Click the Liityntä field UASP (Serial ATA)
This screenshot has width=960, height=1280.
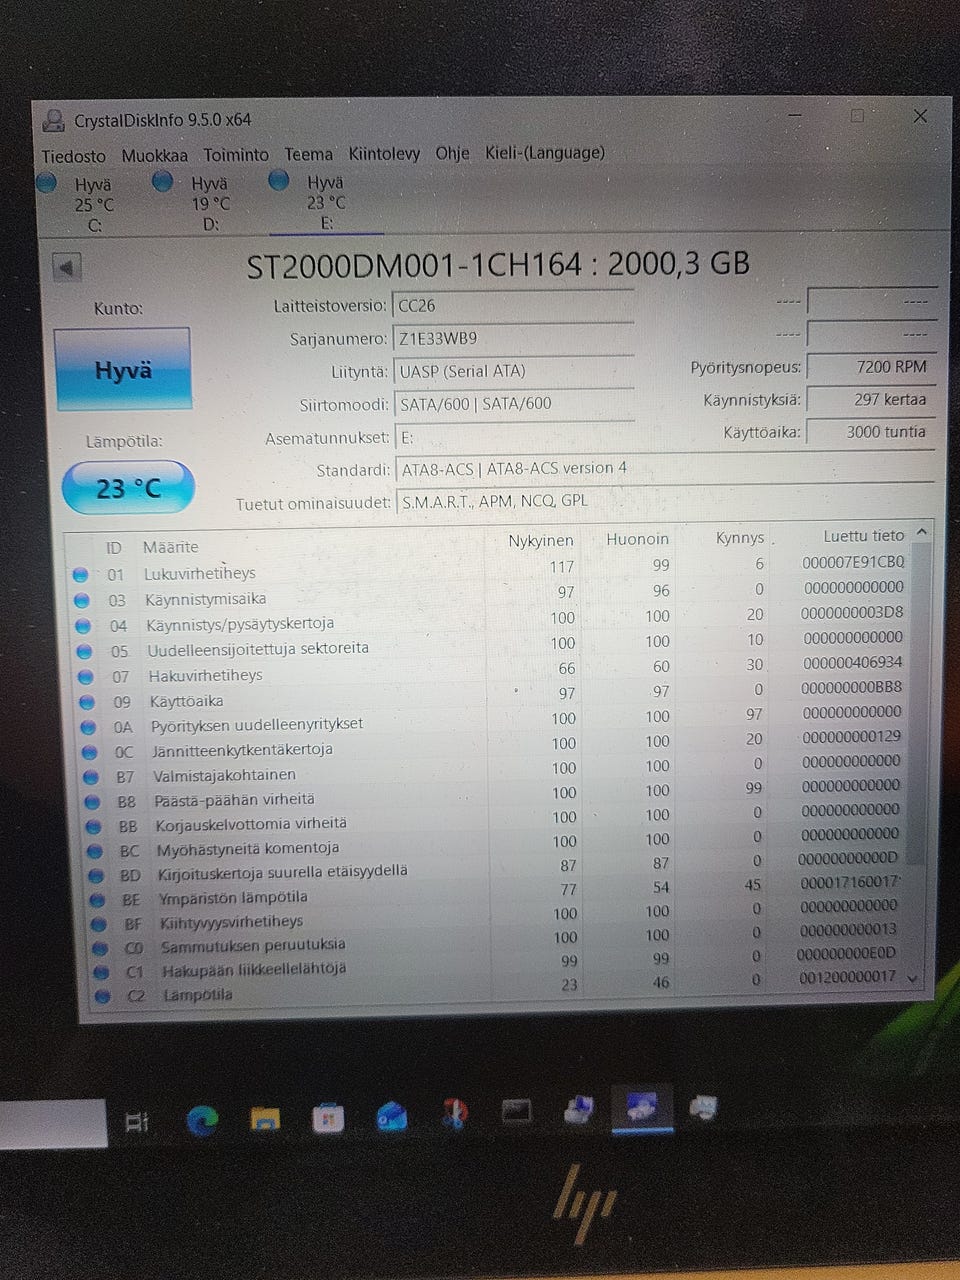(x=515, y=371)
